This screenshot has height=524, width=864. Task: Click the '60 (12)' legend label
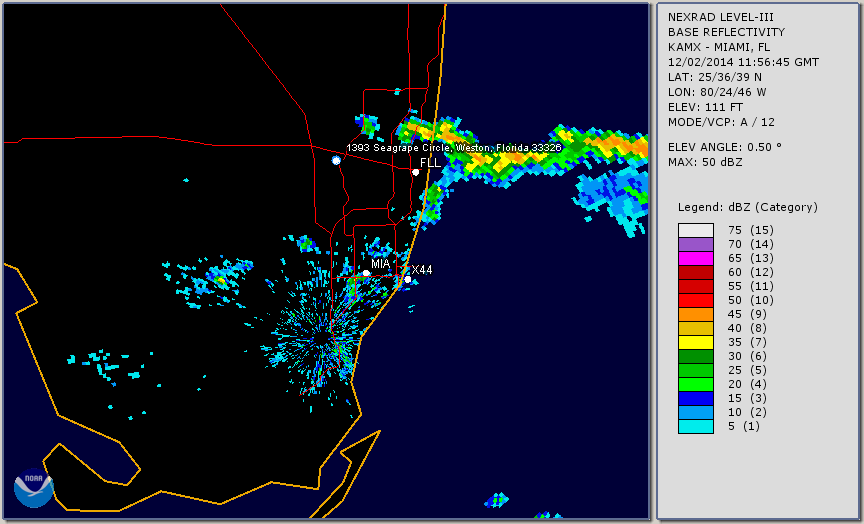coord(751,272)
